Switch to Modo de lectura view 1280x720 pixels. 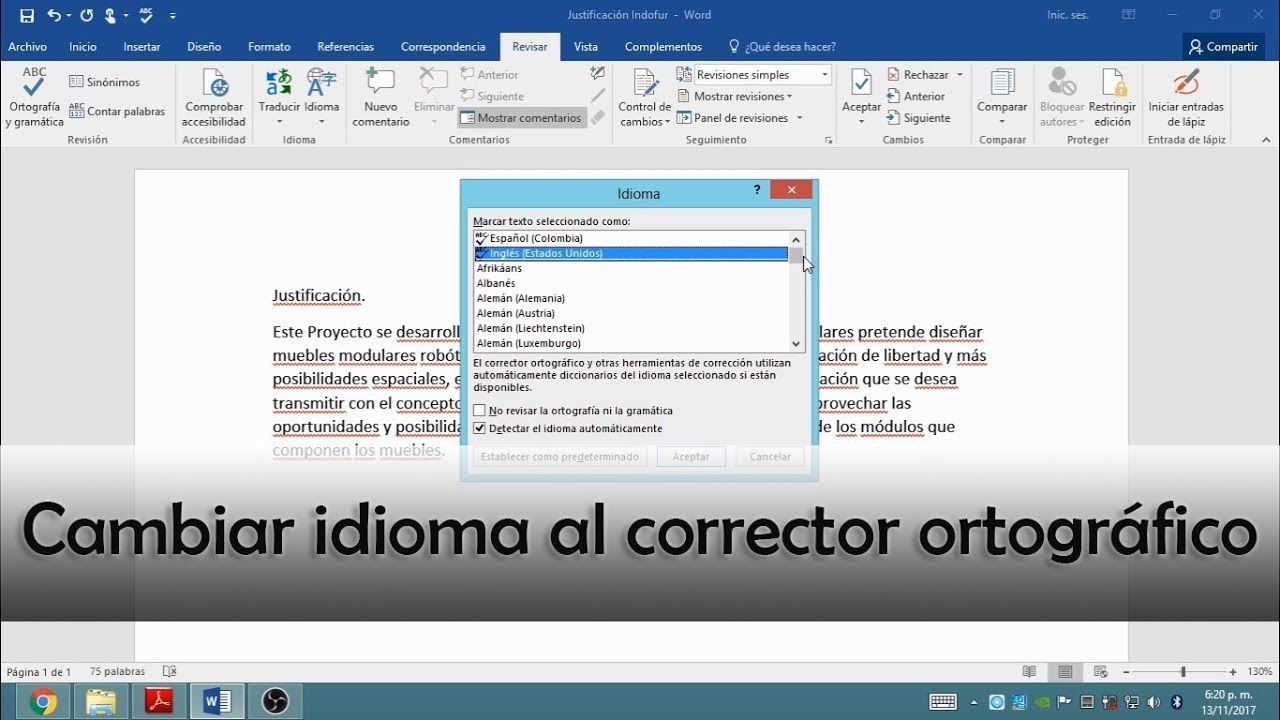pos(1029,672)
